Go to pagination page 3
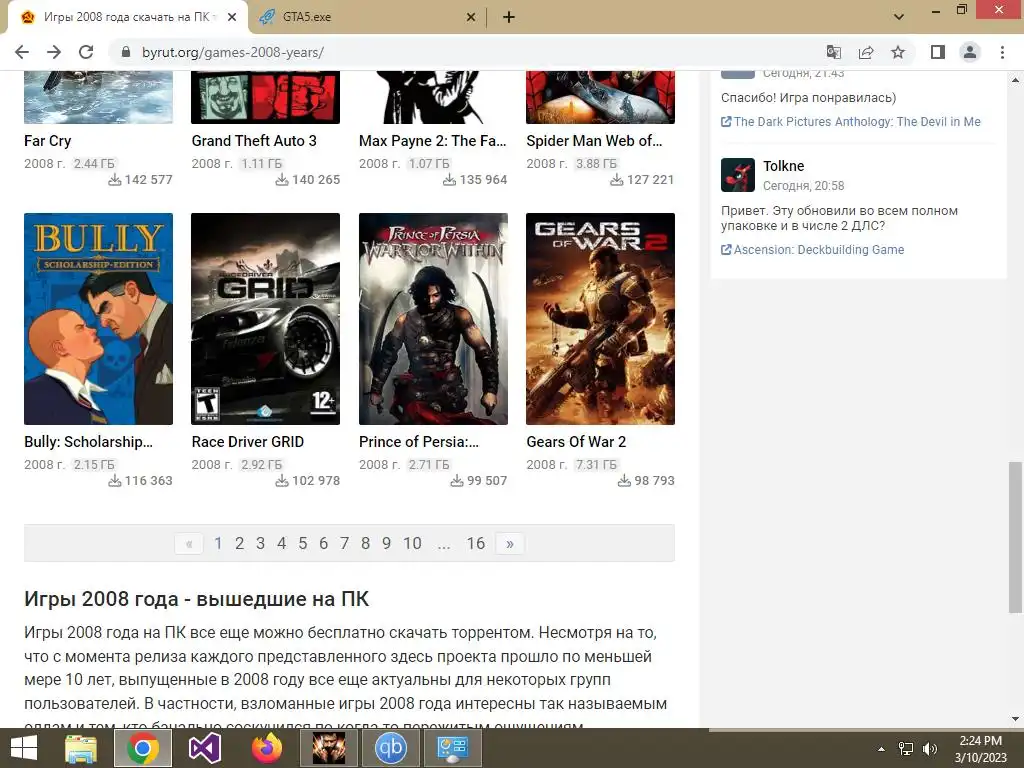1024x768 pixels. 261,543
